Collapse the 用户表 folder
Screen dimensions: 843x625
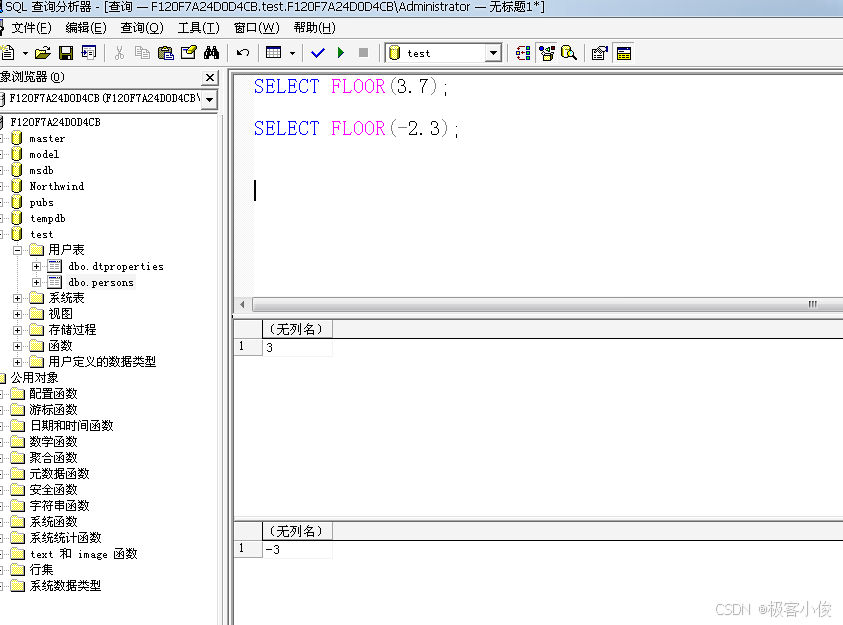pyautogui.click(x=17, y=250)
